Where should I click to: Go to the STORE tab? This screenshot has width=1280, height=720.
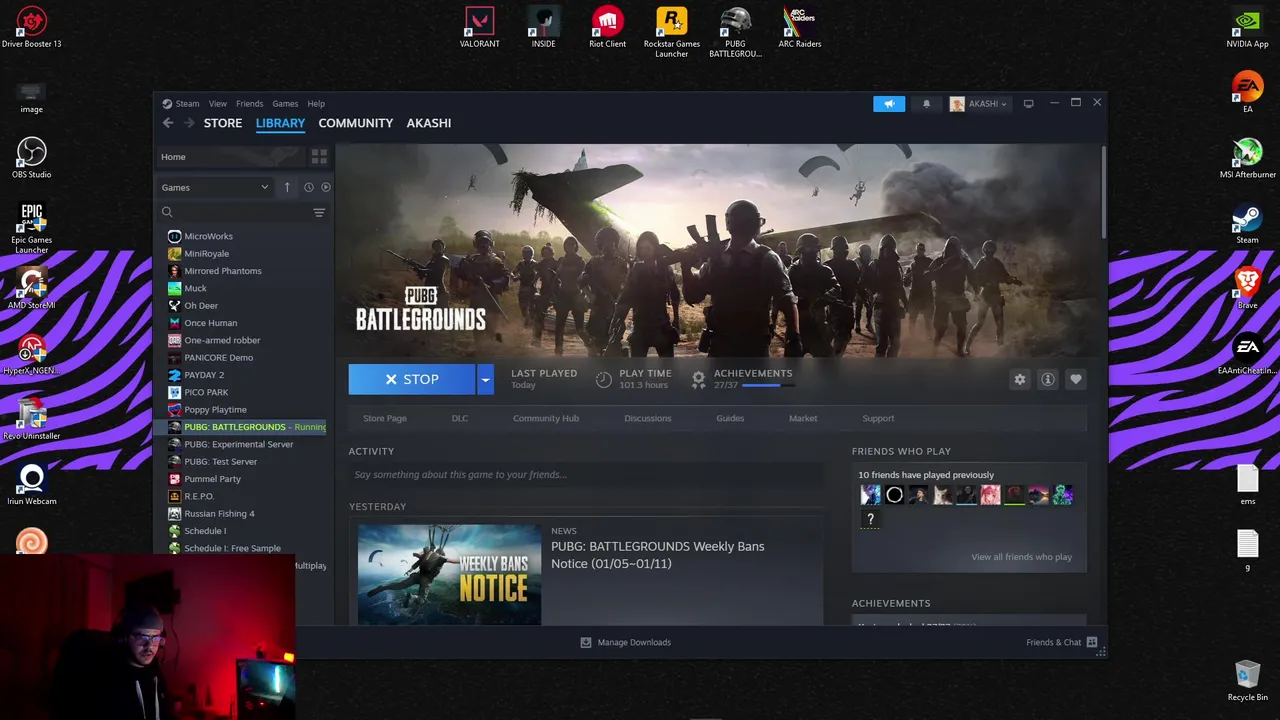point(223,123)
